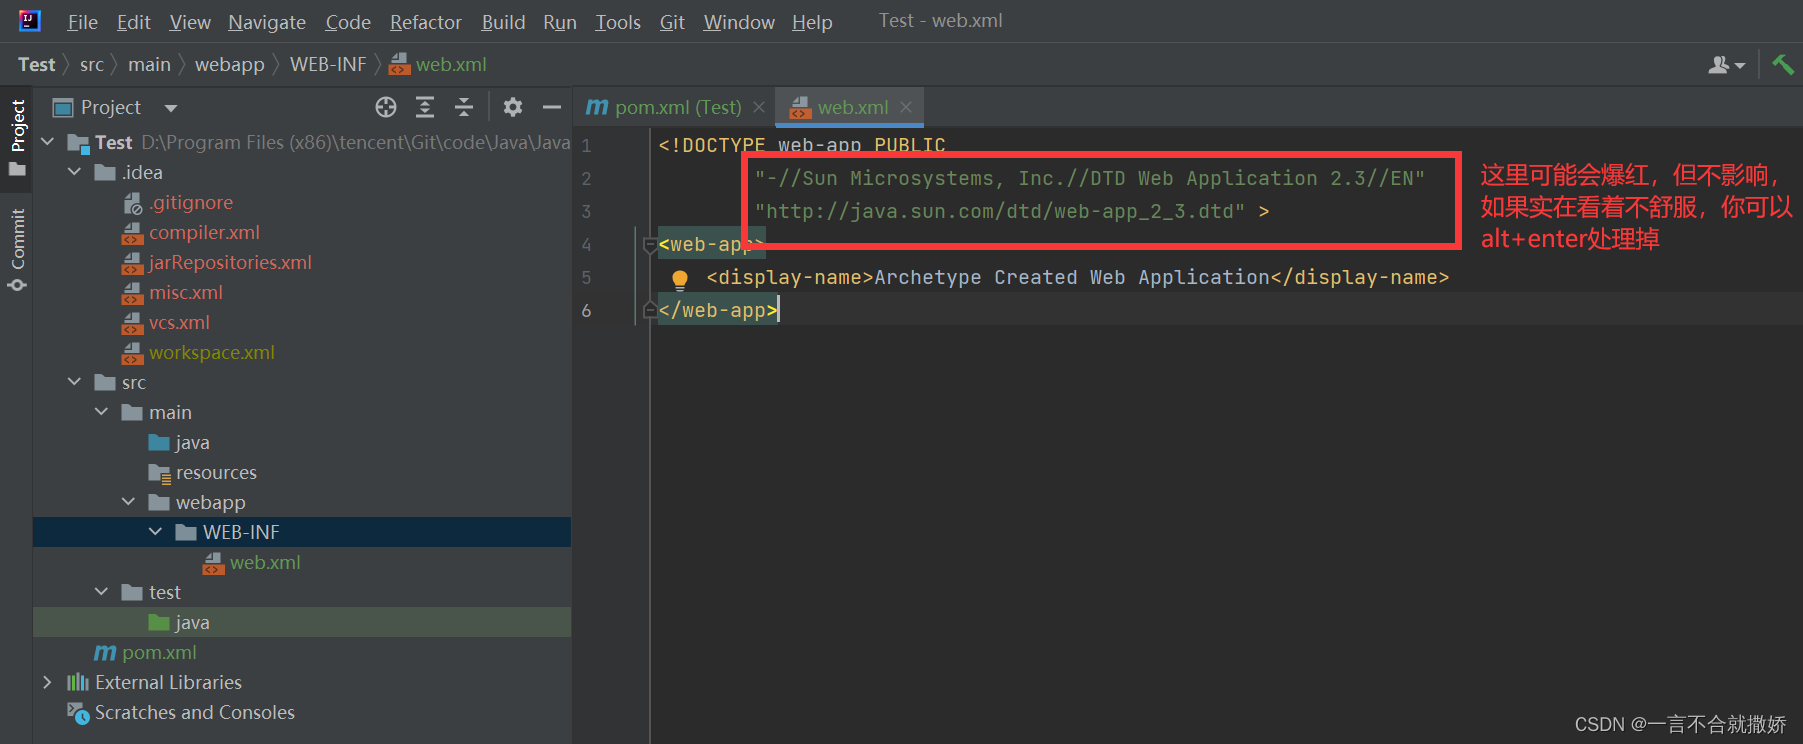
Task: Collapse the WEB-INF folder in tree
Action: point(155,532)
